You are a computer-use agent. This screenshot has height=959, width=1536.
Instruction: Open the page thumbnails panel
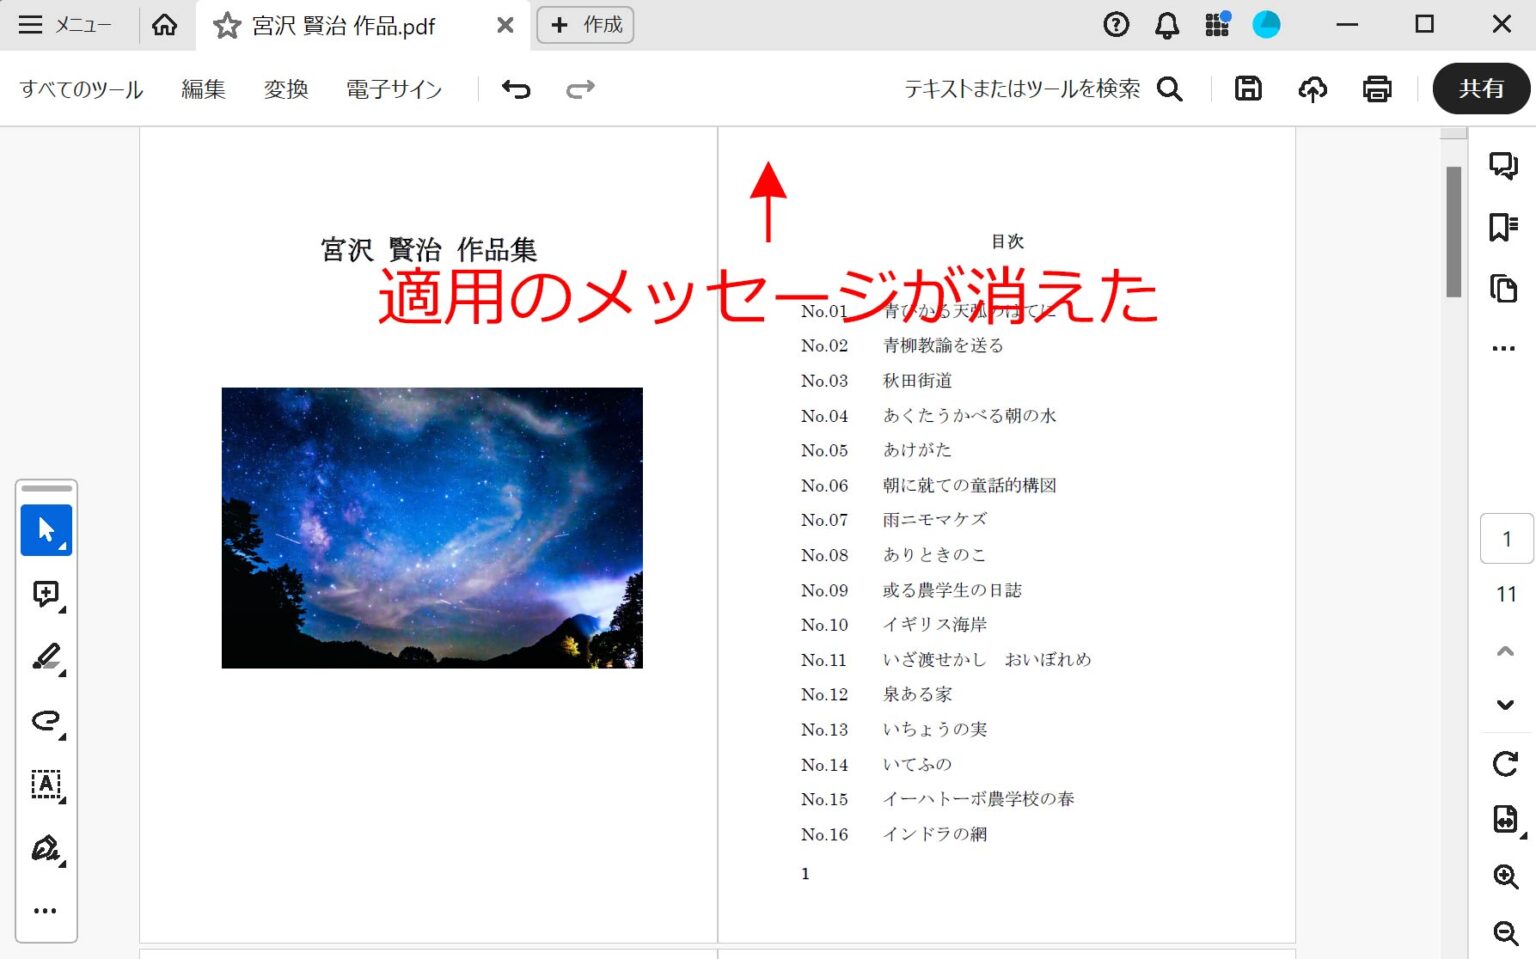1503,288
